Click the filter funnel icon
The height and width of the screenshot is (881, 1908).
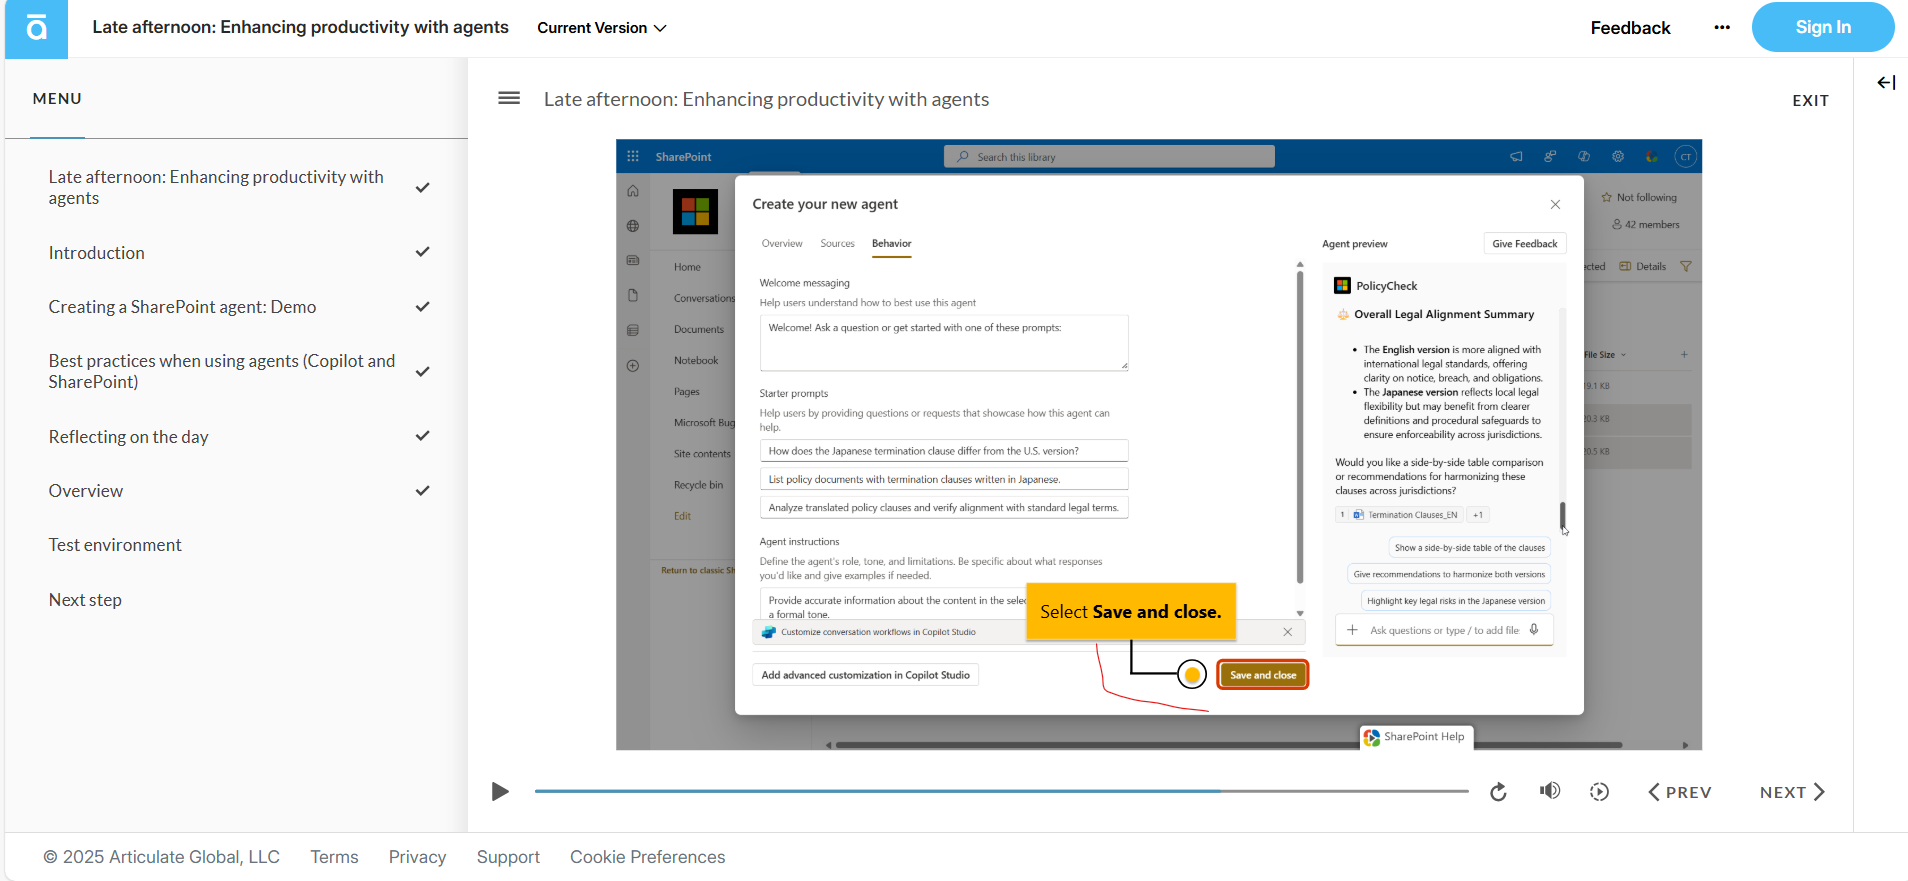1686,266
